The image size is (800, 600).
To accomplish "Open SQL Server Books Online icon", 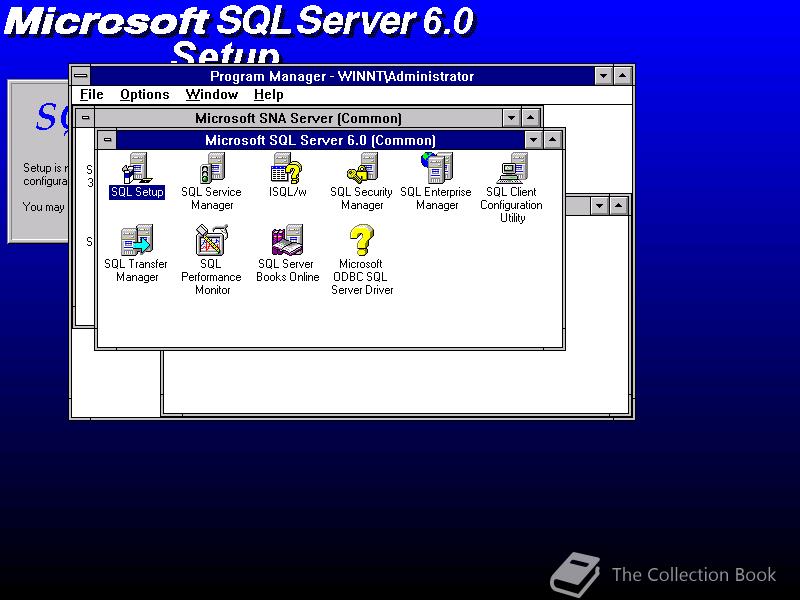I will click(x=287, y=240).
